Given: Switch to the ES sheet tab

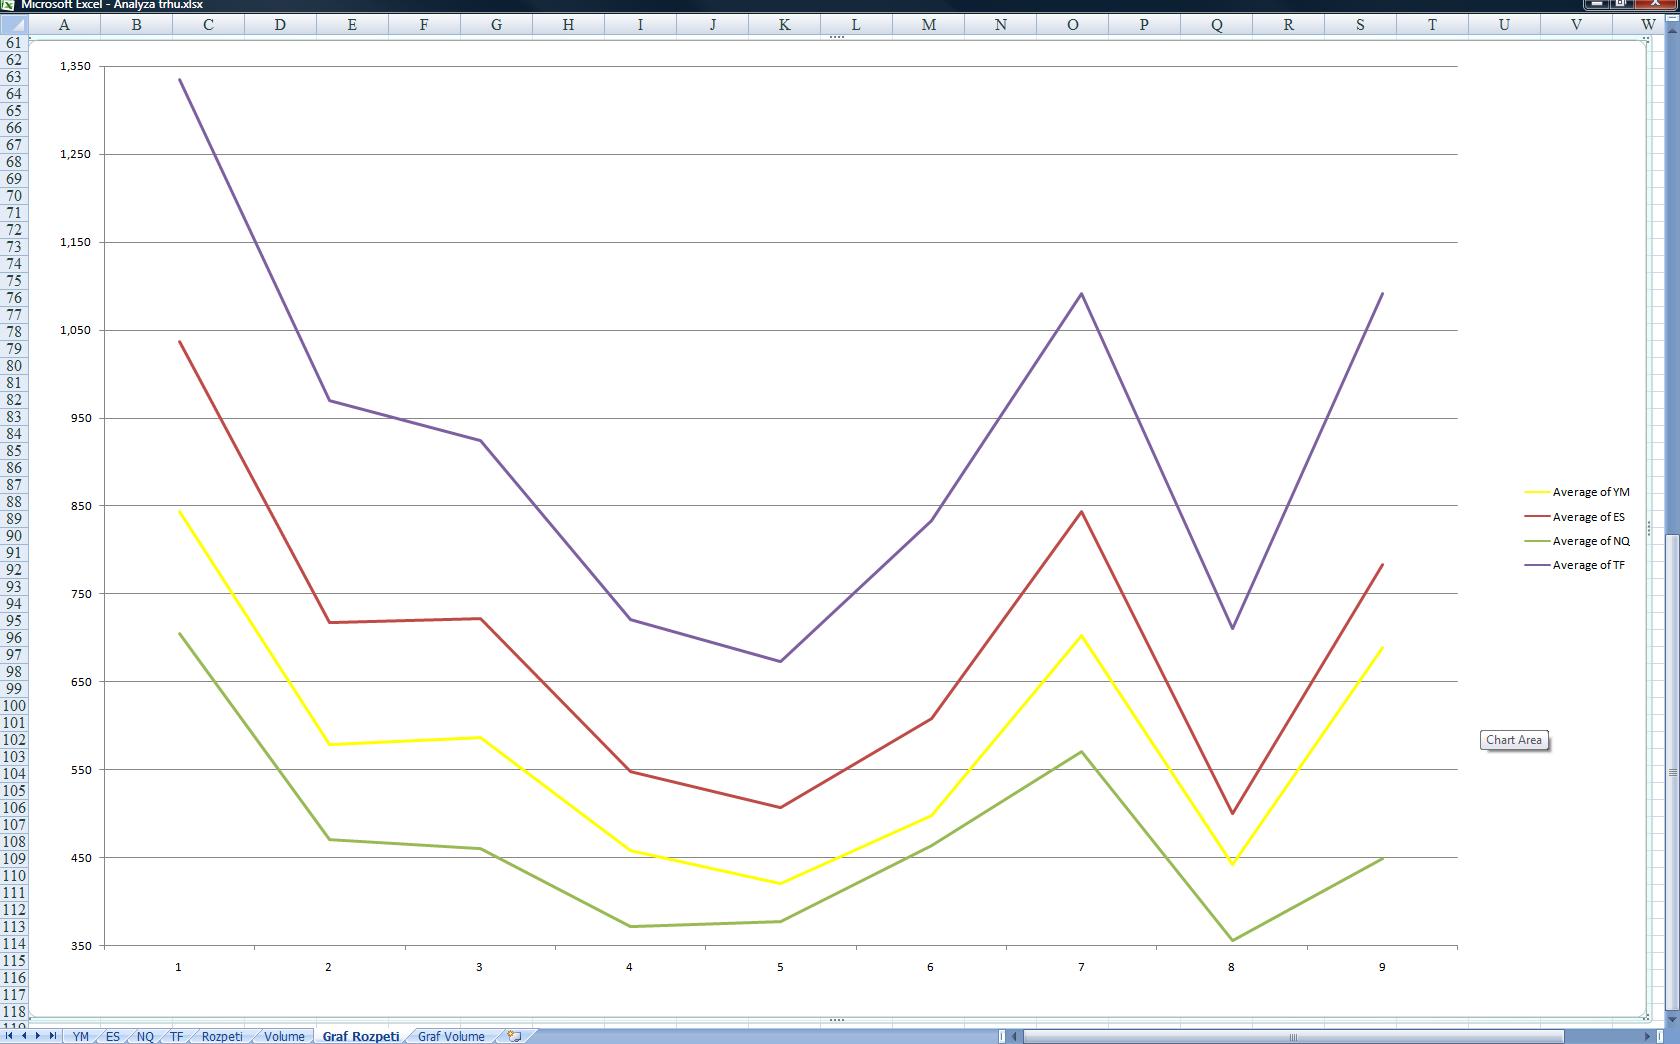Looking at the screenshot, I should (113, 1037).
